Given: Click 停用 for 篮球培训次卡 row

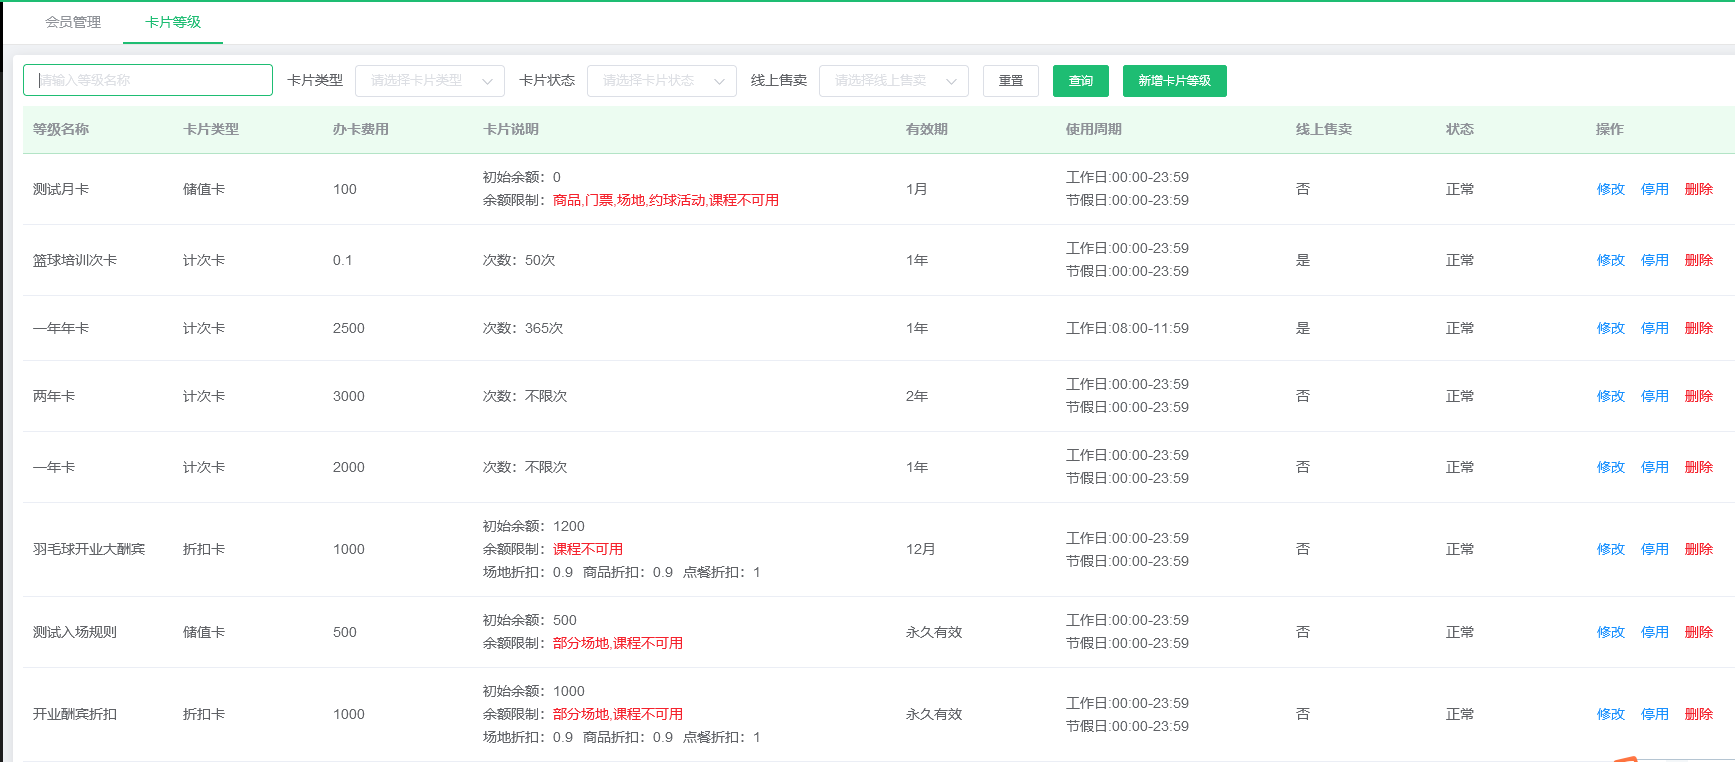Looking at the screenshot, I should click(x=1654, y=260).
